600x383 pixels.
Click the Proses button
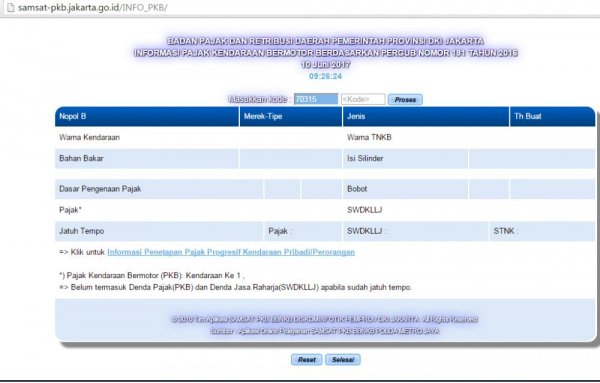tap(405, 99)
